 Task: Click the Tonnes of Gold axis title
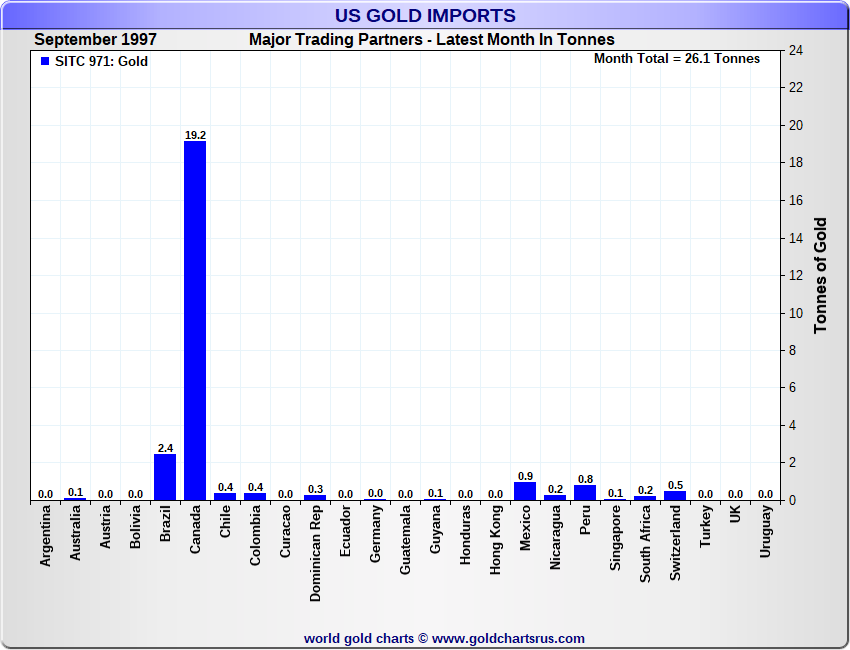click(x=820, y=275)
